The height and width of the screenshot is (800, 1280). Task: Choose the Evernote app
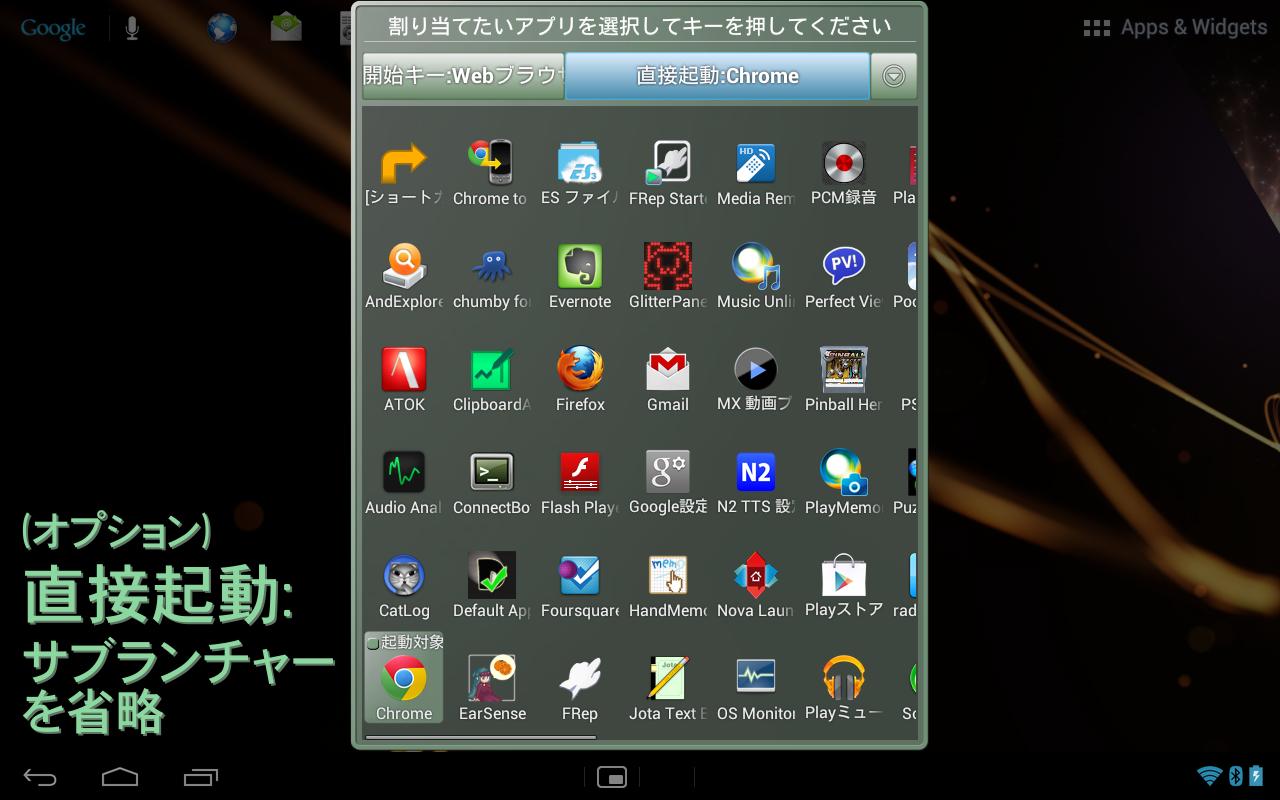(x=580, y=266)
